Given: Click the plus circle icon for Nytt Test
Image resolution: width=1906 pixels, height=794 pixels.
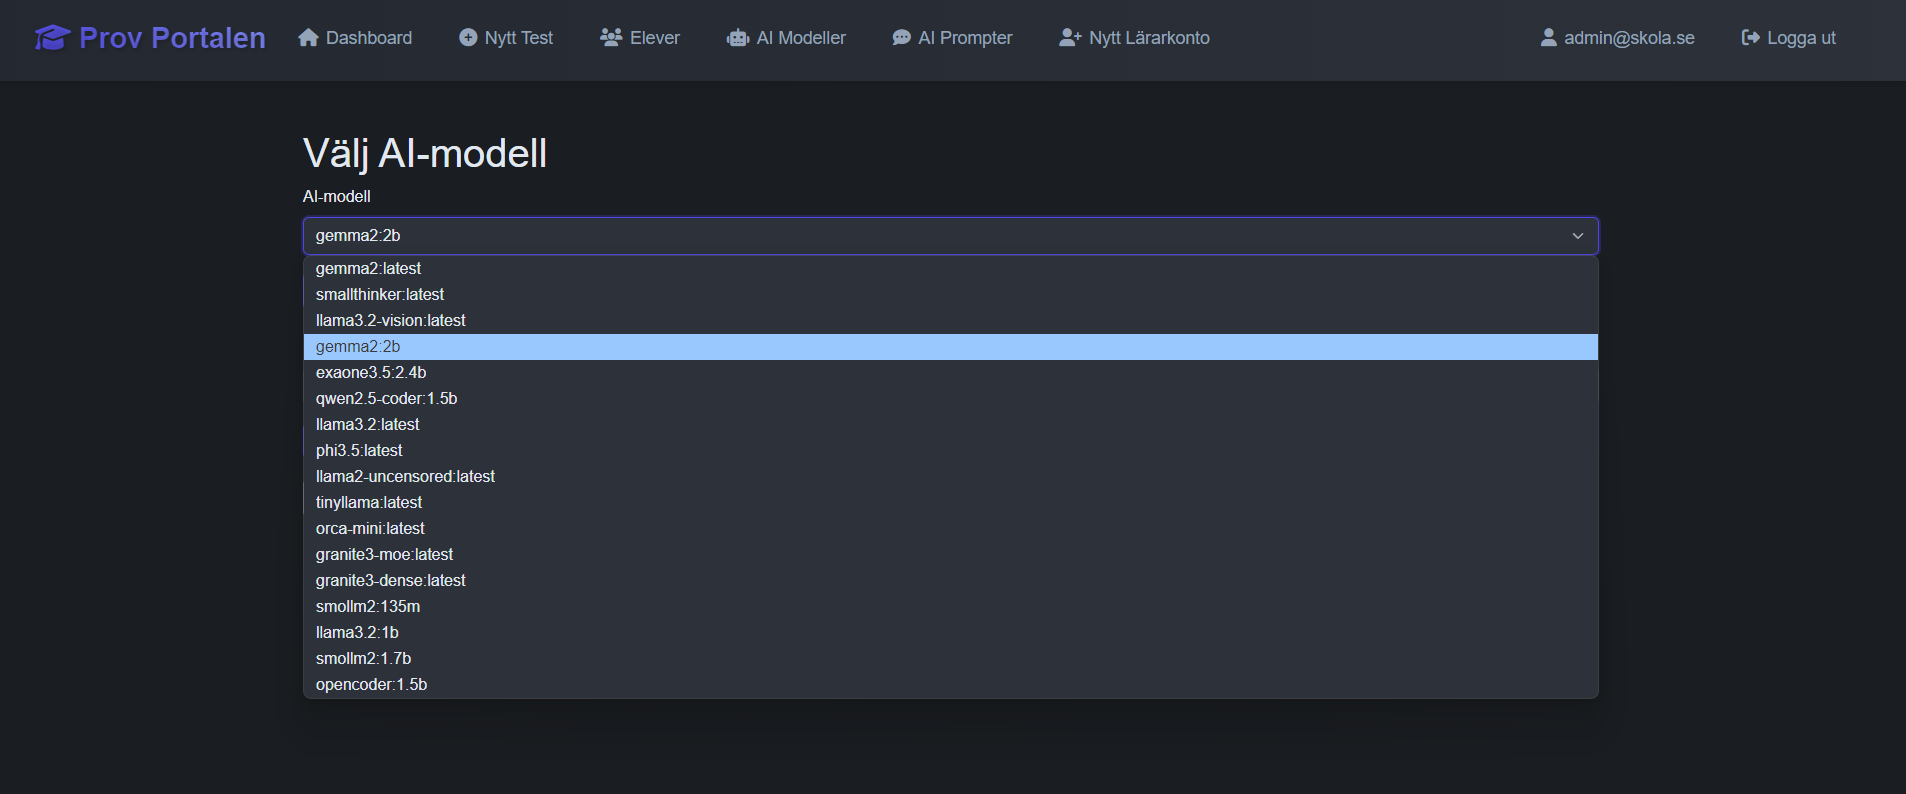Looking at the screenshot, I should [x=468, y=38].
